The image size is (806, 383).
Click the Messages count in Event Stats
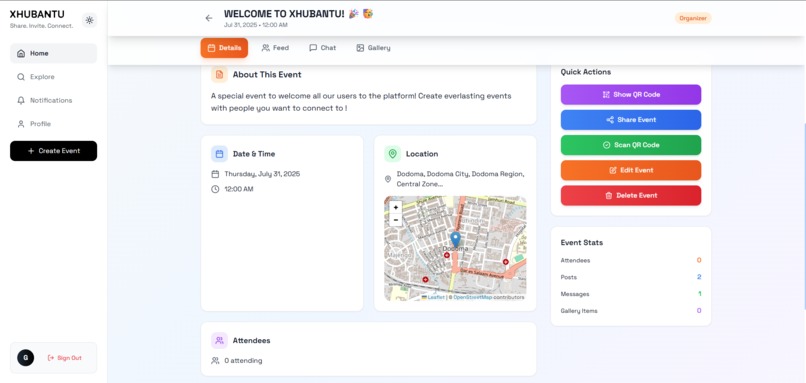point(700,294)
